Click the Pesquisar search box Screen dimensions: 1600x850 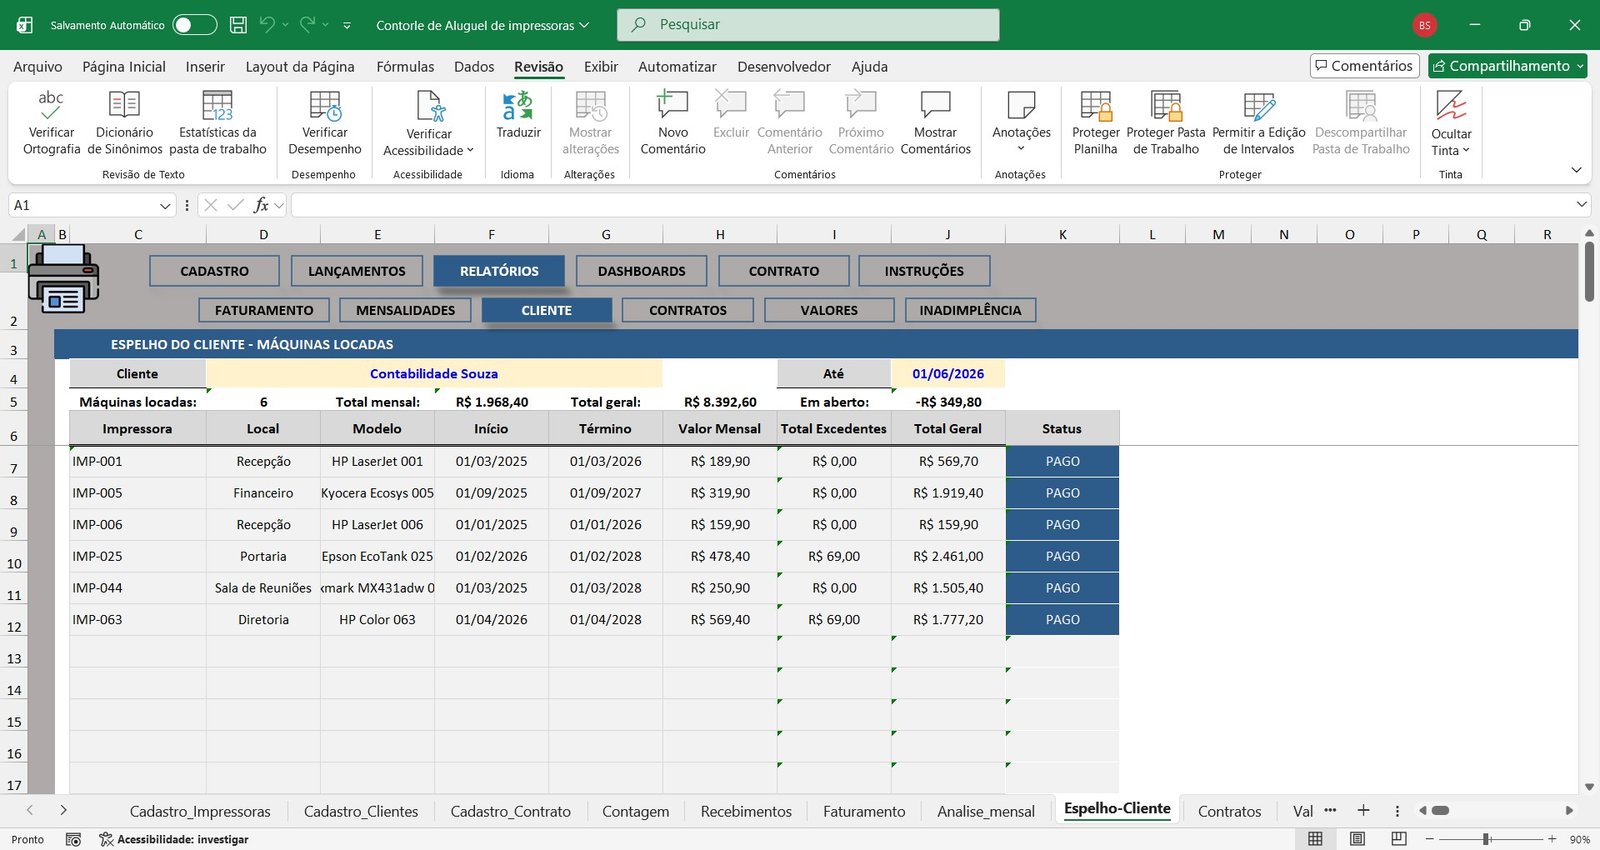coord(808,25)
